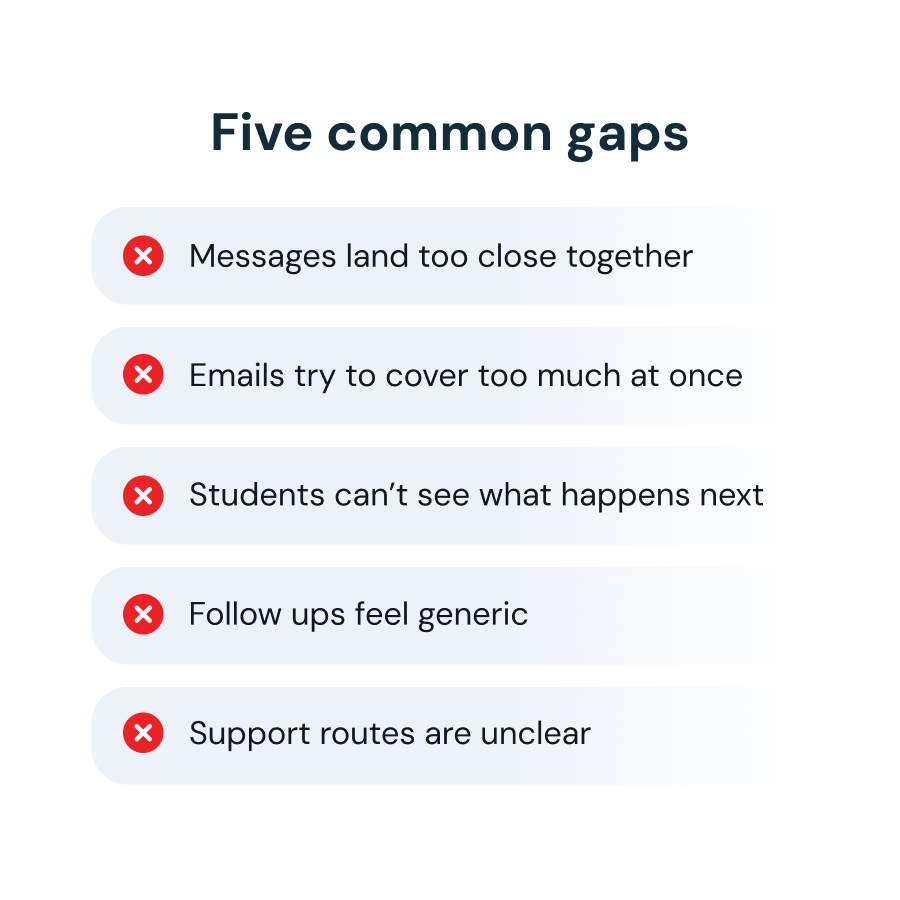Image resolution: width=900 pixels, height=900 pixels.
Task: Click empty space right of "Follow ups feel generic"
Action: coord(660,615)
